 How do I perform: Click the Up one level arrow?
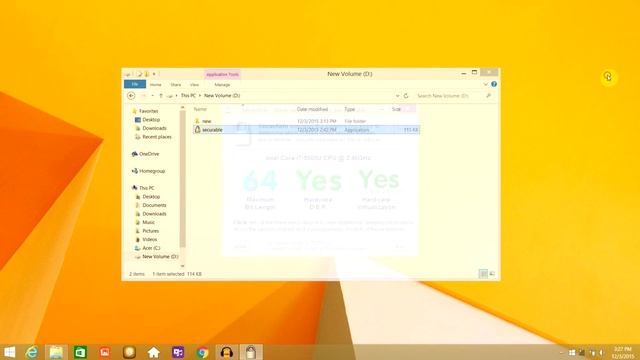pos(161,96)
